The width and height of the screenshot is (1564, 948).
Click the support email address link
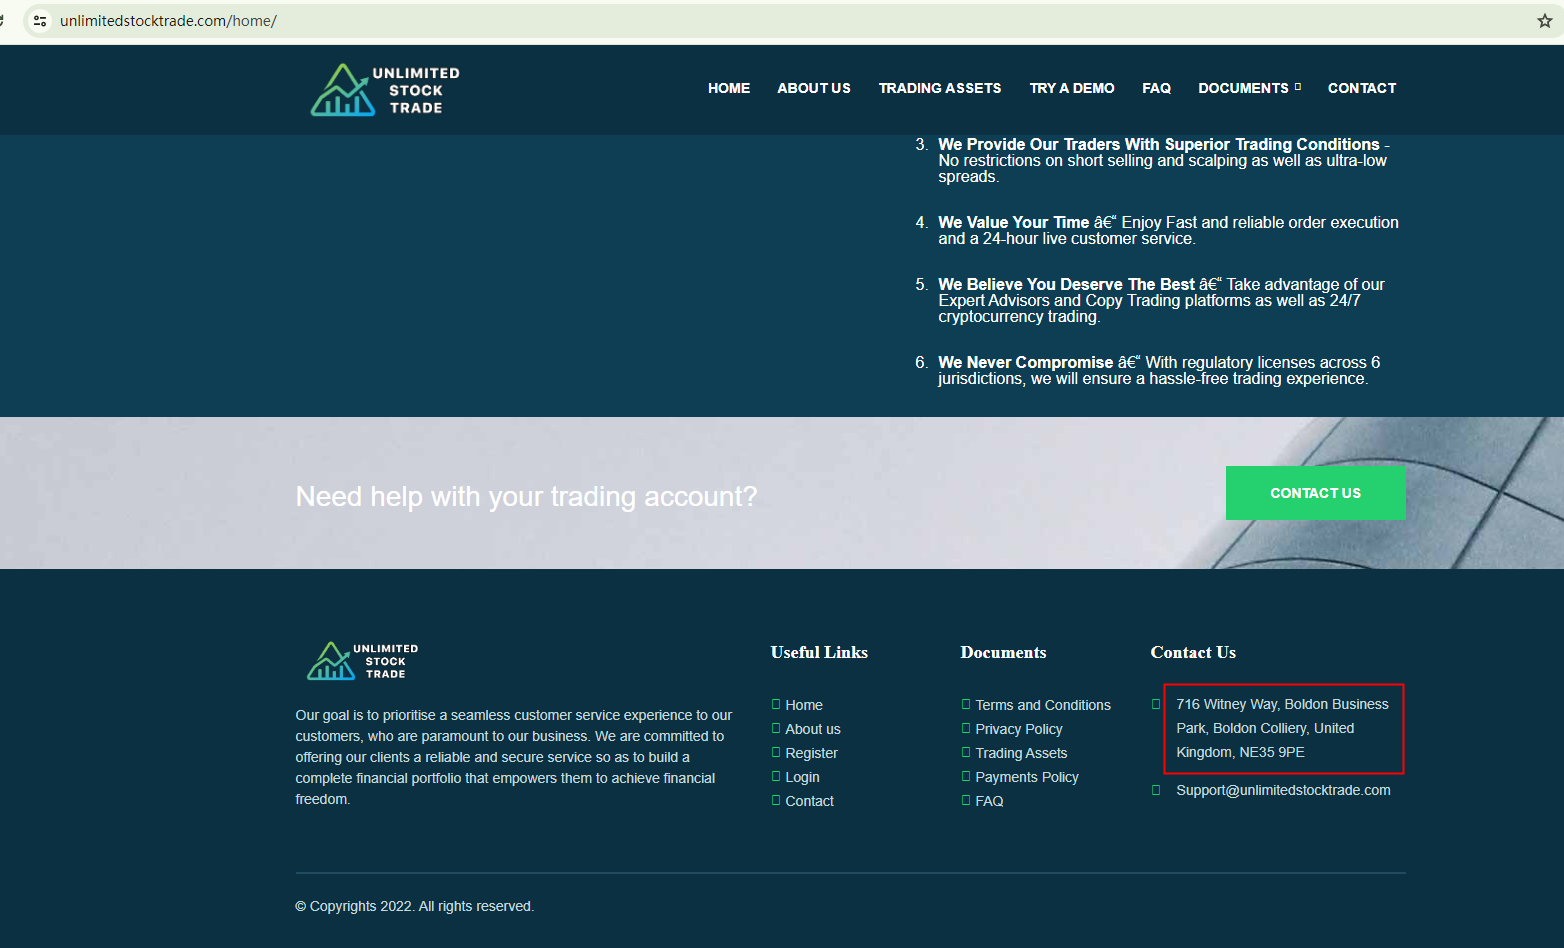[x=1282, y=790]
